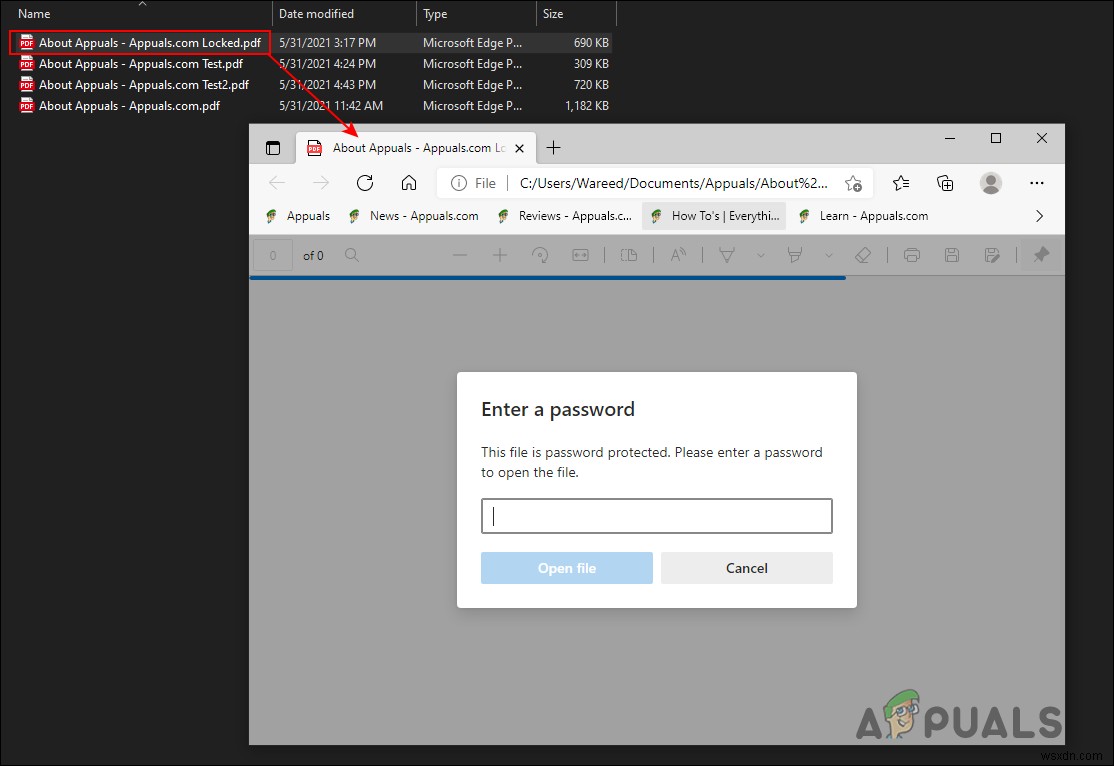Select About Appuals - Appuals.com Locked.pdf file
1114x766 pixels.
(x=150, y=43)
